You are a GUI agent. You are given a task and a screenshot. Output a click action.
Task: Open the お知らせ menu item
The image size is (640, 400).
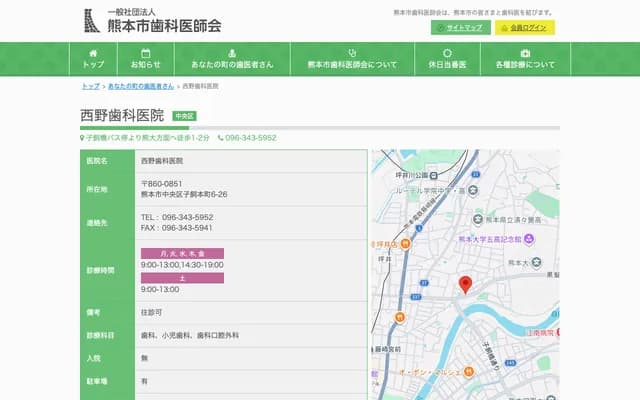pos(146,64)
